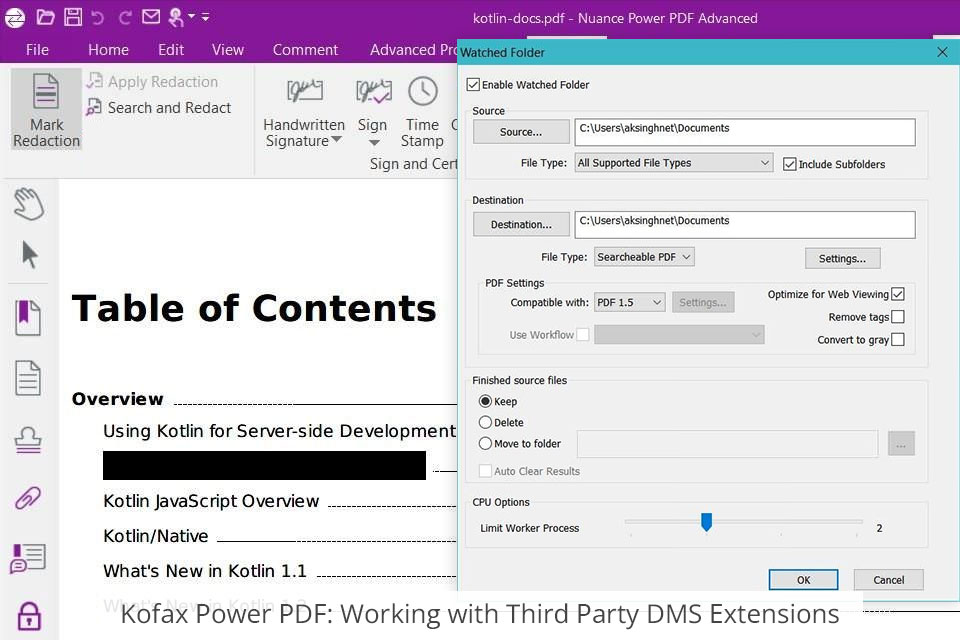Image resolution: width=960 pixels, height=640 pixels.
Task: Switch to the Comment tab
Action: pyautogui.click(x=305, y=50)
